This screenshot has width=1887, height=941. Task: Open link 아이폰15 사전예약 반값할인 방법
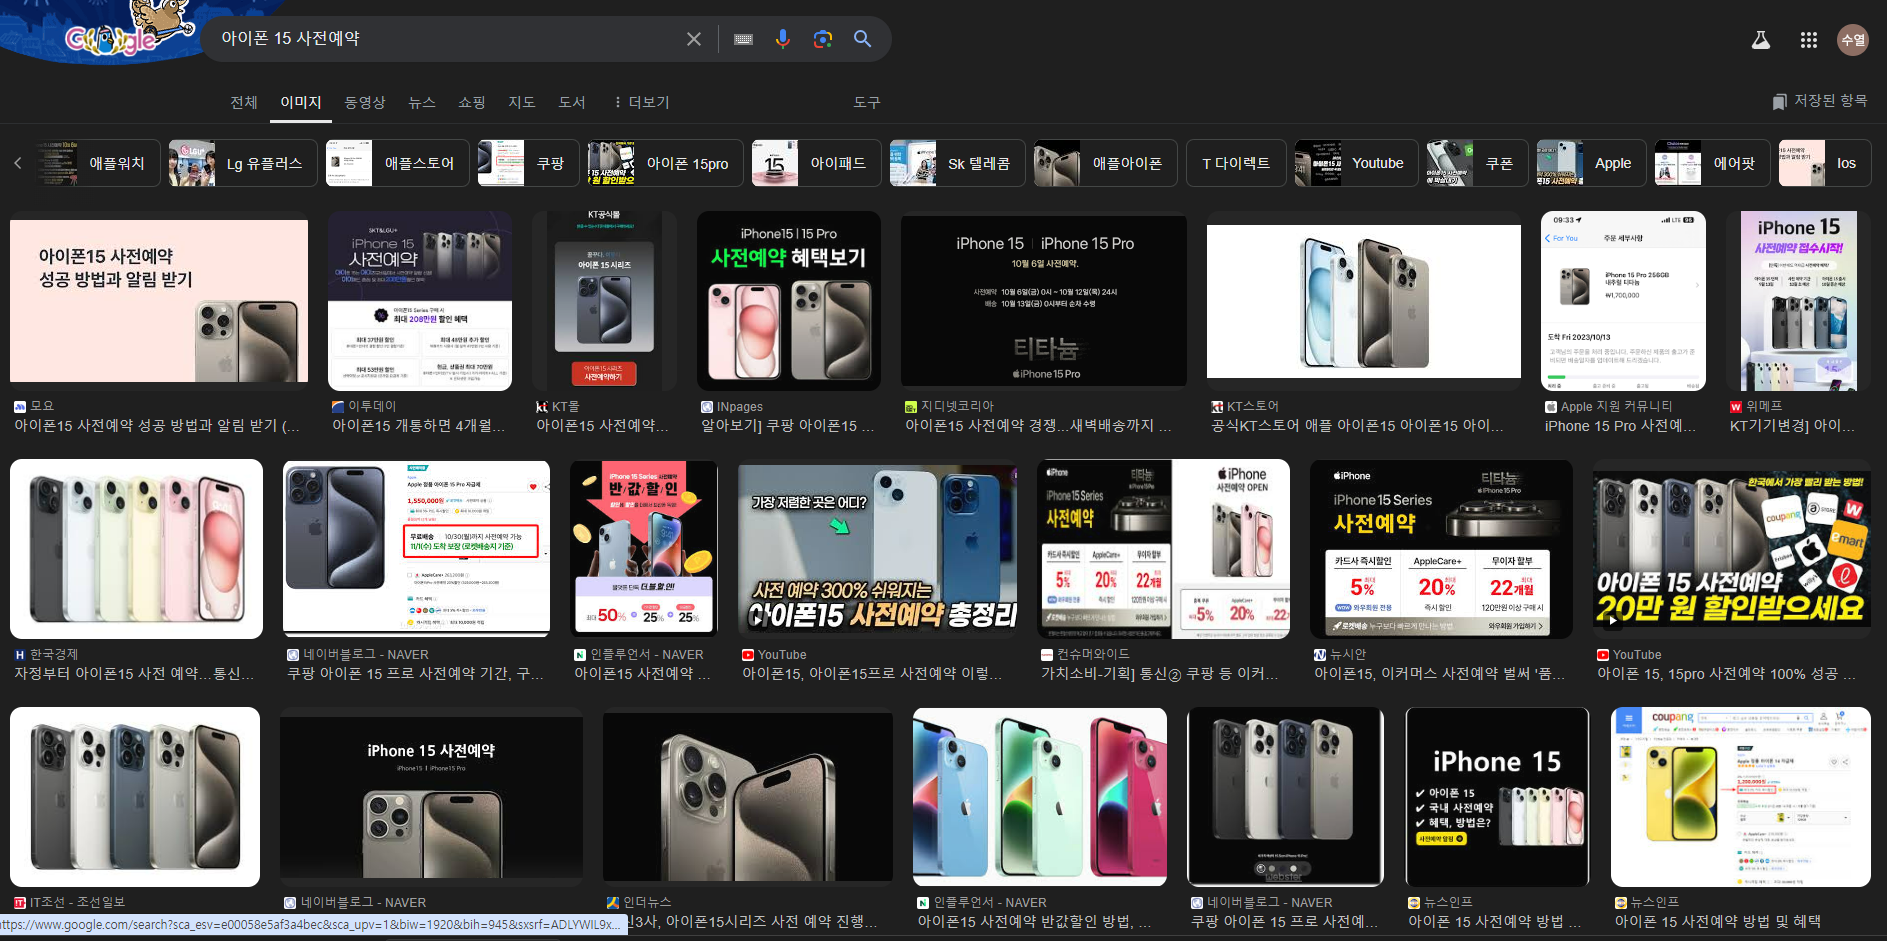pos(1035,922)
